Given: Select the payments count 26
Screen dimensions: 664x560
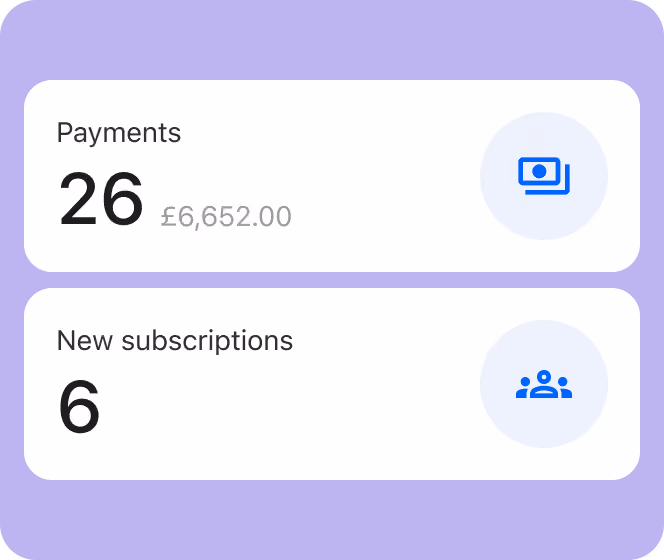Looking at the screenshot, I should click(x=101, y=199).
